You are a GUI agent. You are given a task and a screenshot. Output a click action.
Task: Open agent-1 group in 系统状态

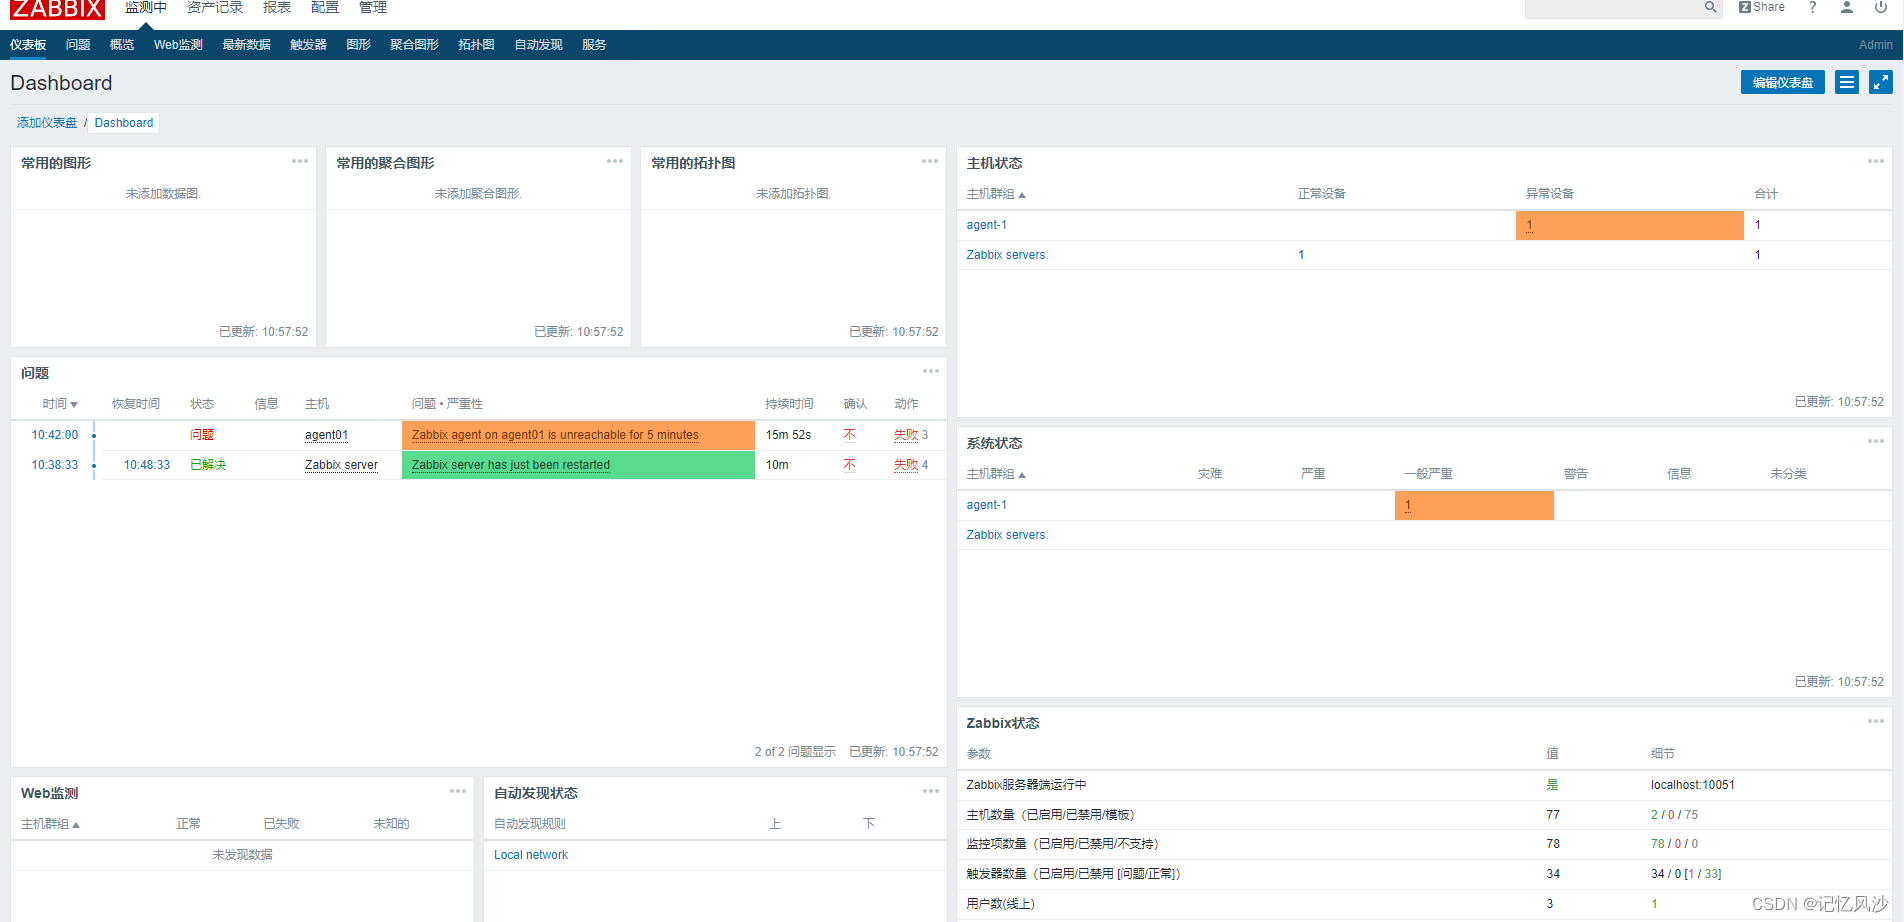coord(986,505)
